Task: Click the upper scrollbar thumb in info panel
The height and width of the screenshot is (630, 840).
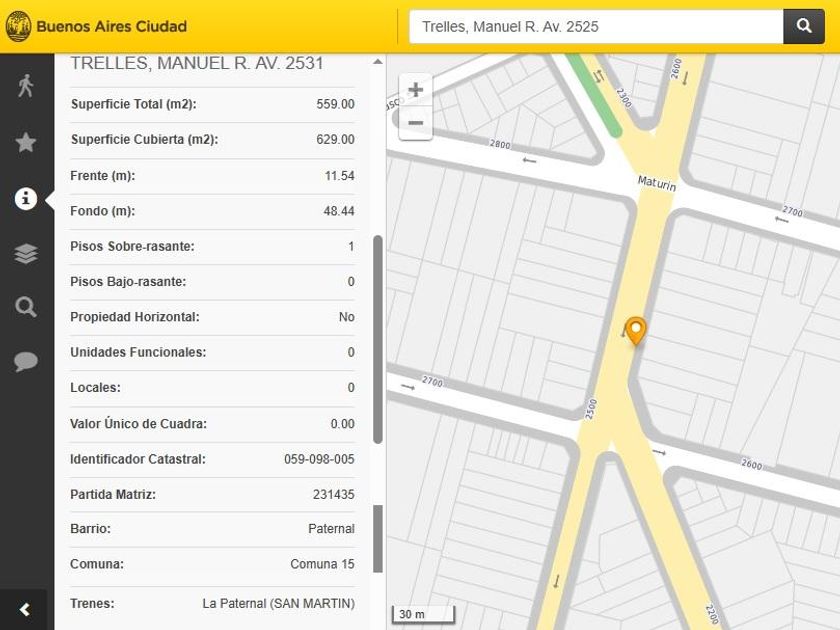Action: [x=378, y=339]
